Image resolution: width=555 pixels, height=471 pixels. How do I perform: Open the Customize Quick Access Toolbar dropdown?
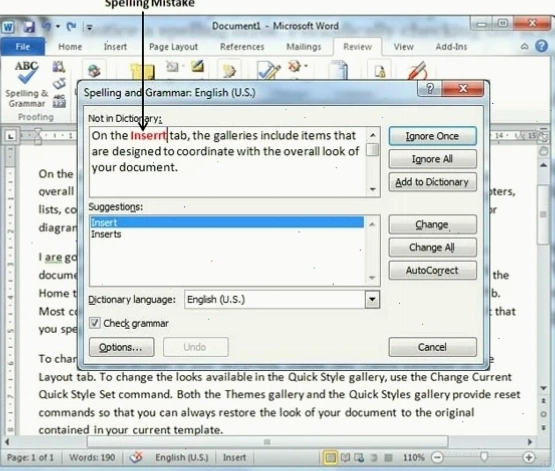pos(90,27)
